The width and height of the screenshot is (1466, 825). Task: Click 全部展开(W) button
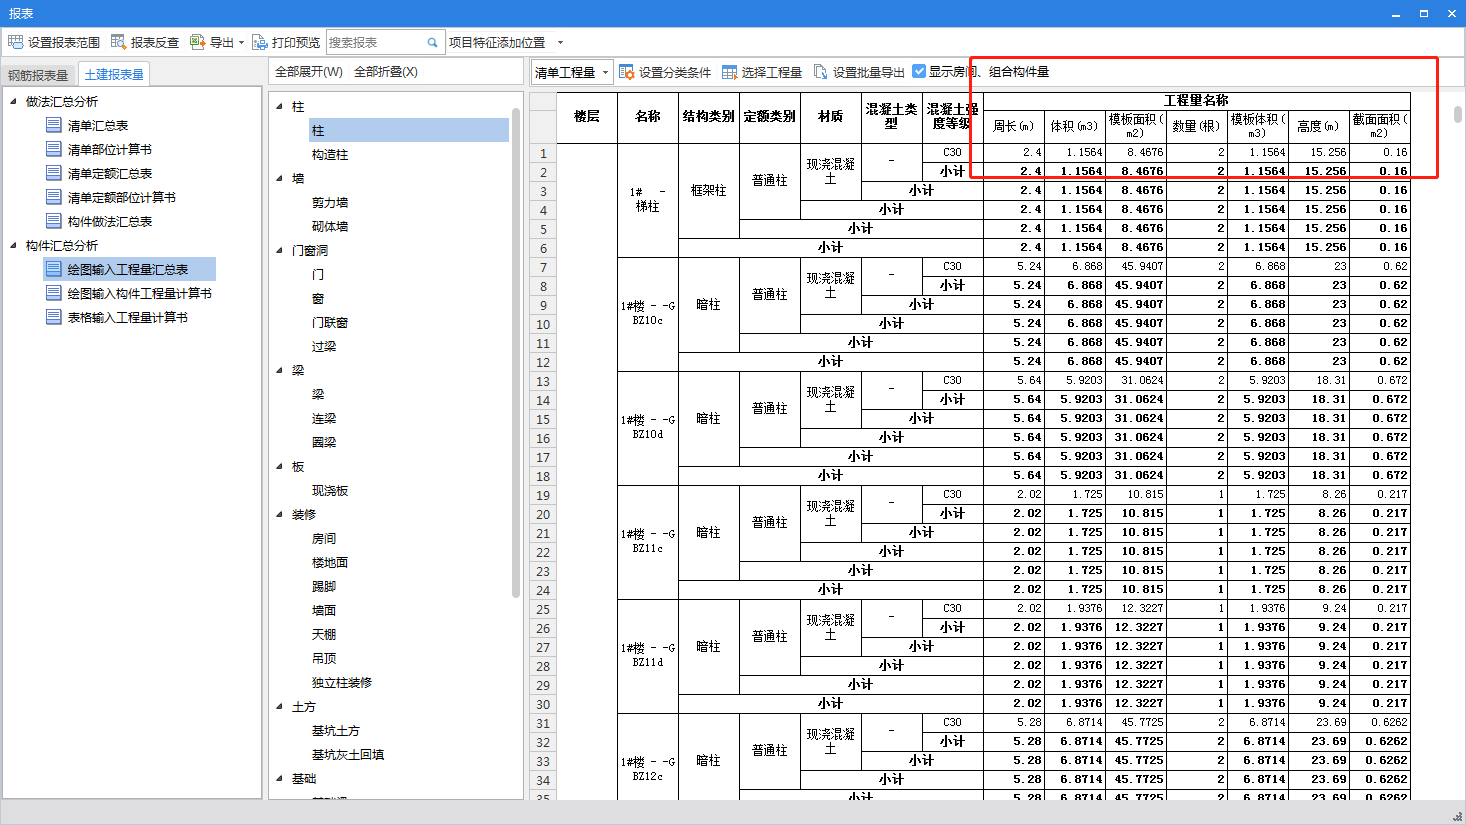click(x=309, y=72)
